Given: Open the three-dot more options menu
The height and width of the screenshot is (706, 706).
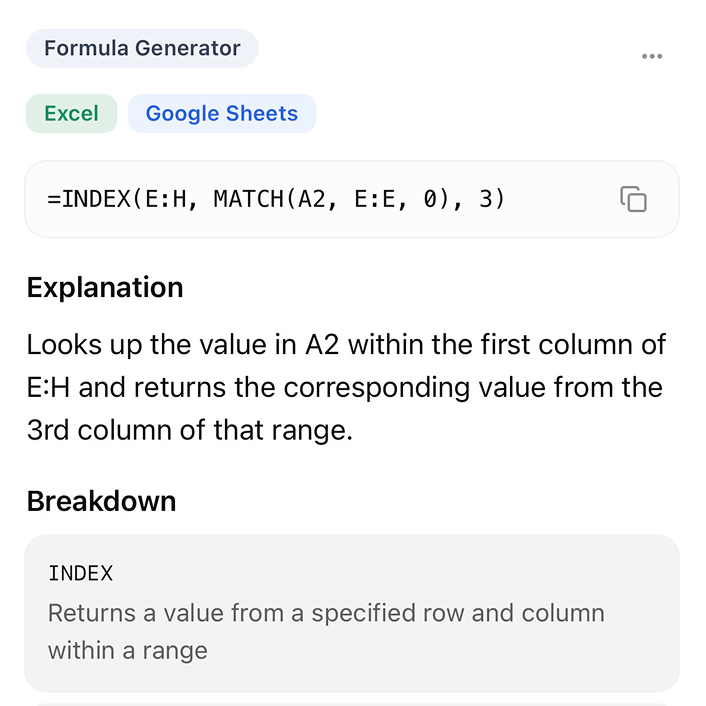Looking at the screenshot, I should (x=651, y=56).
